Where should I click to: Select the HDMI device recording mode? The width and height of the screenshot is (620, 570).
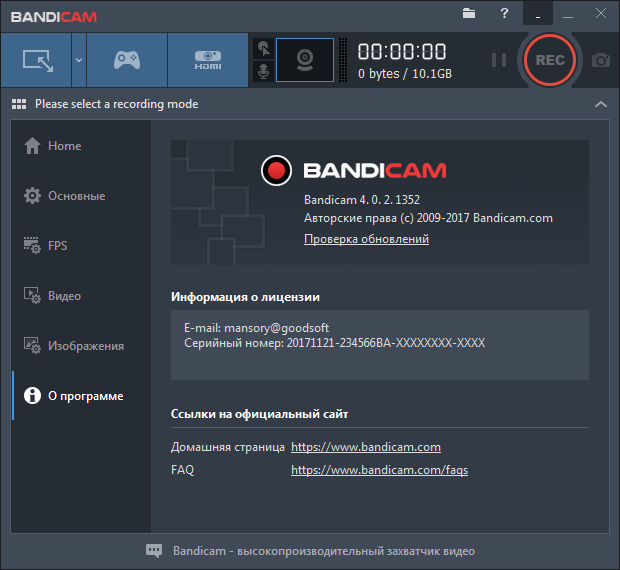(x=207, y=60)
